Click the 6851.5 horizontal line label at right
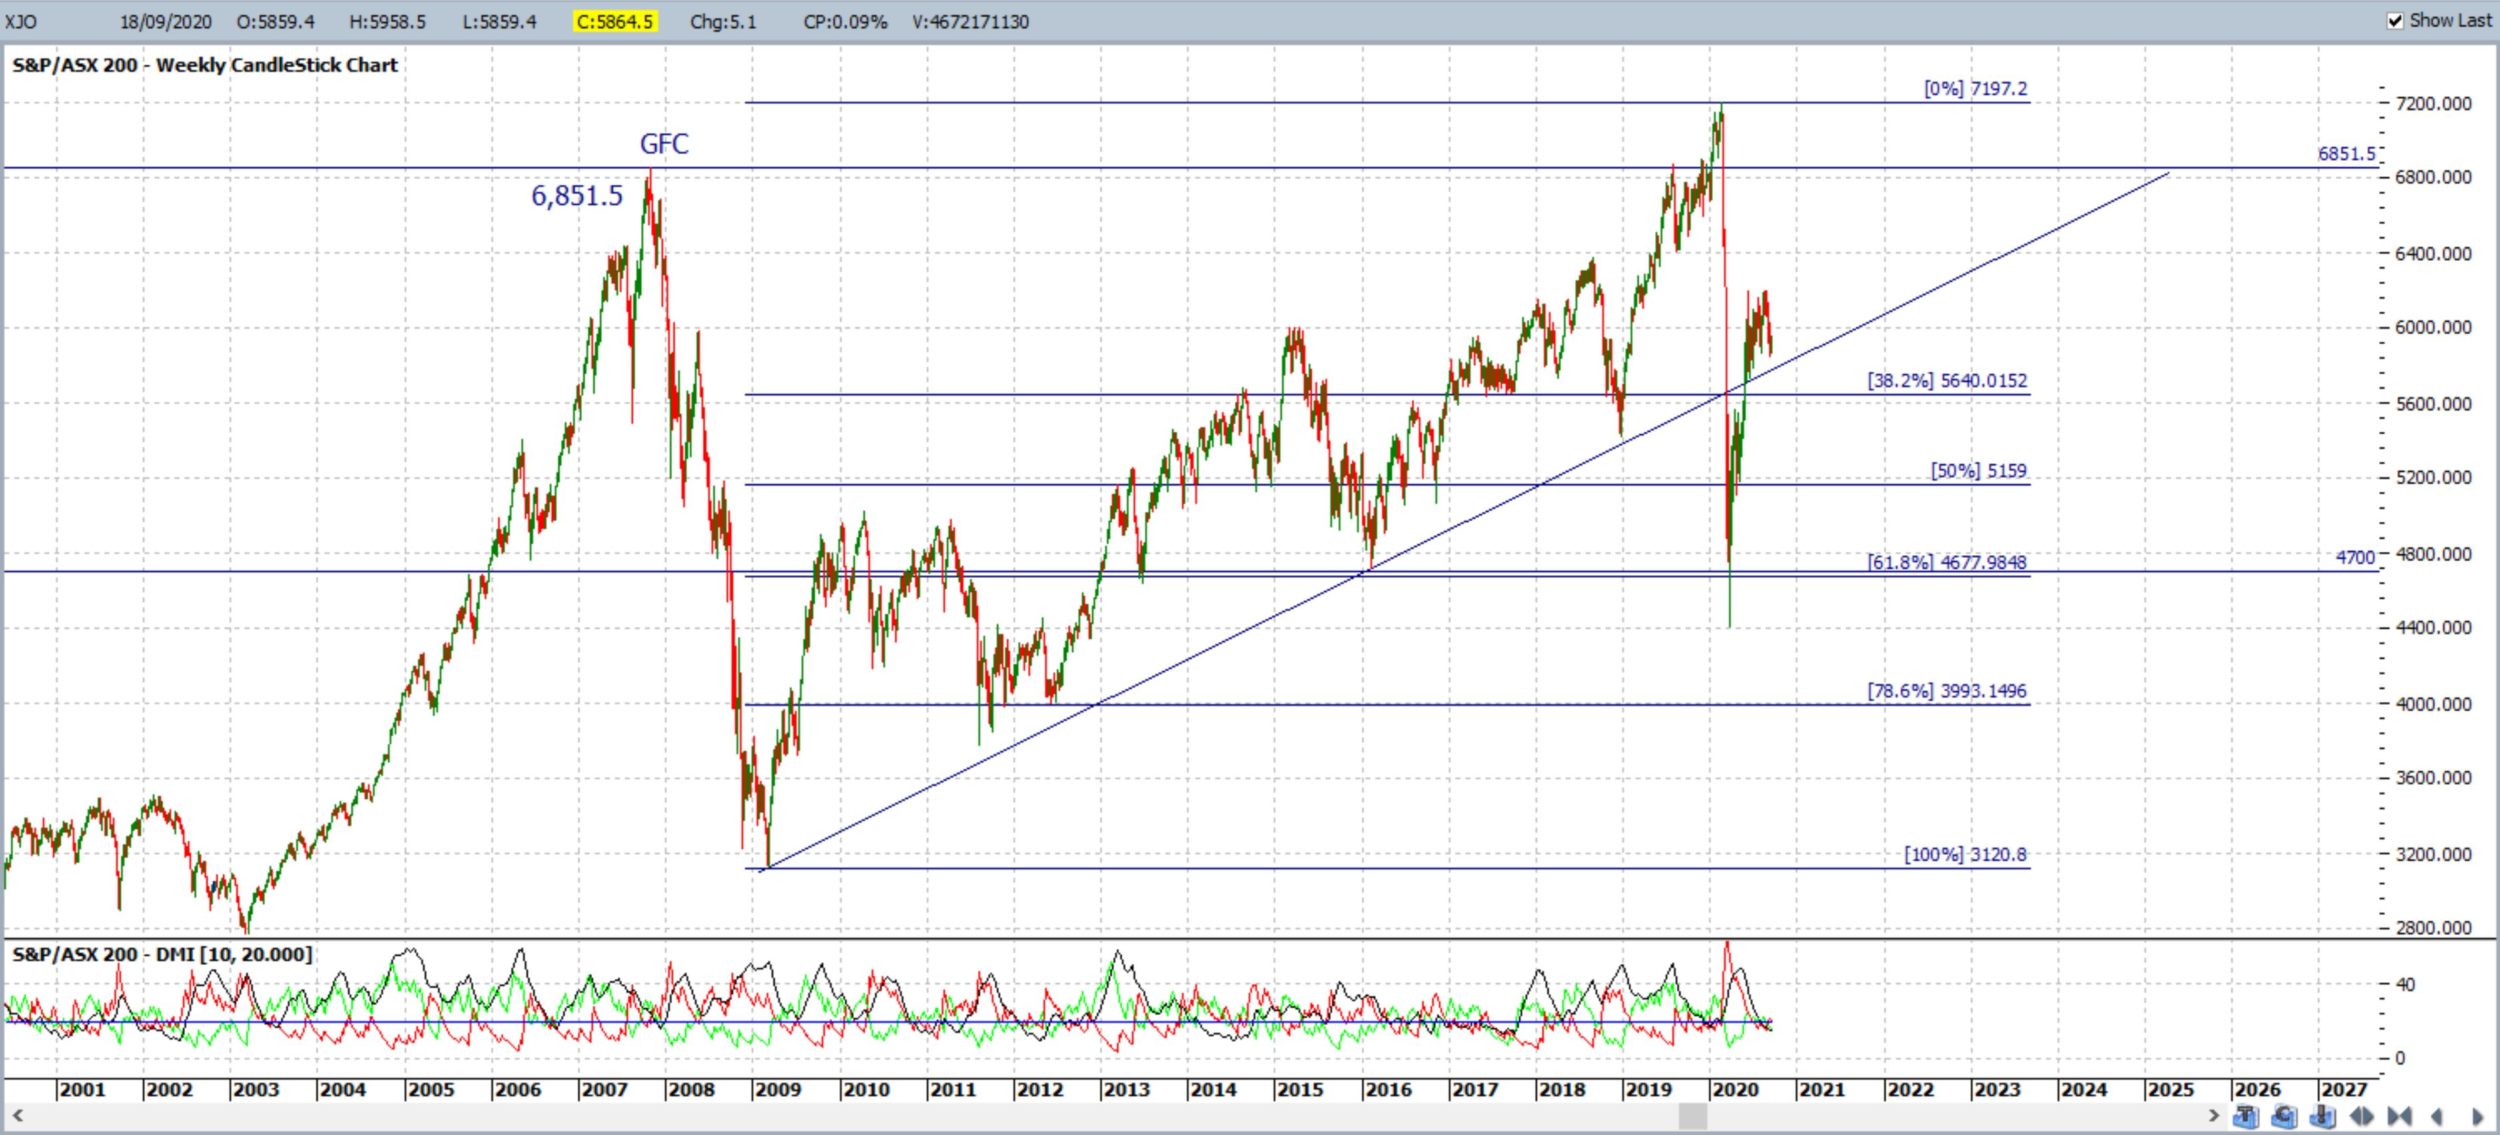Viewport: 2500px width, 1135px height. click(x=2346, y=154)
